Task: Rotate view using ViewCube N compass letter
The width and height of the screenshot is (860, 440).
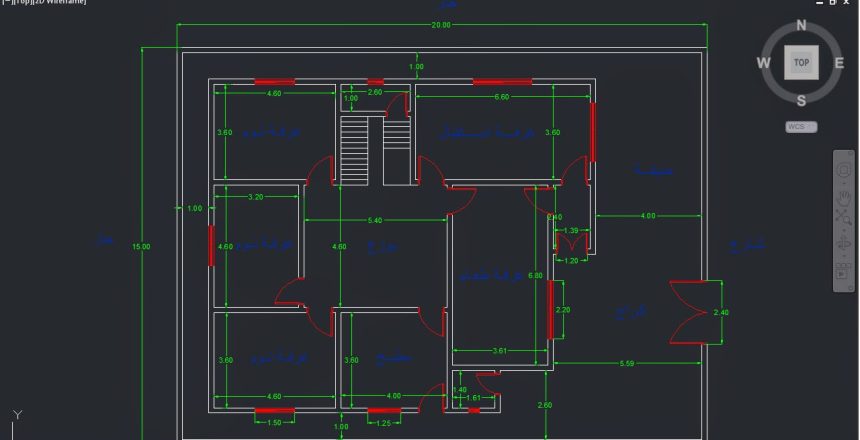Action: pyautogui.click(x=801, y=25)
